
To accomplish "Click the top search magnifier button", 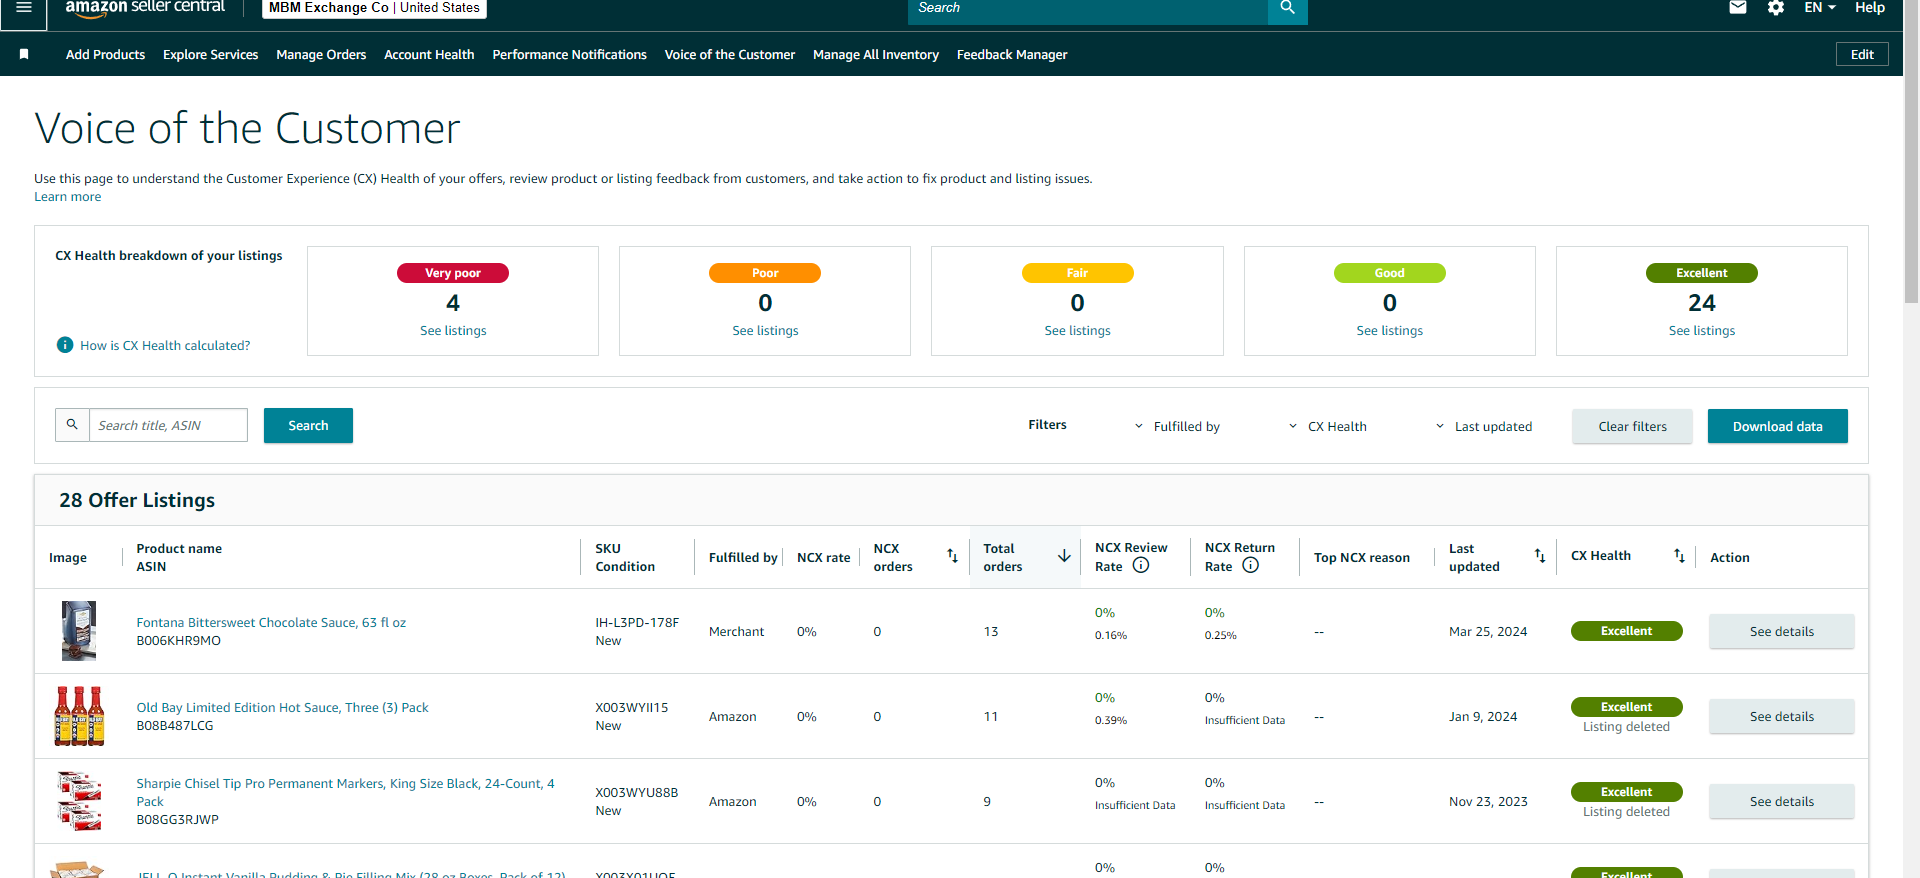I will click(1287, 9).
